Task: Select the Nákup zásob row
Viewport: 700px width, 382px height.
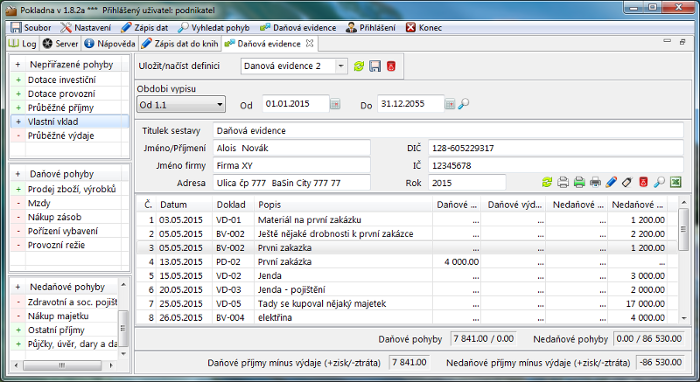Action: click(x=70, y=217)
